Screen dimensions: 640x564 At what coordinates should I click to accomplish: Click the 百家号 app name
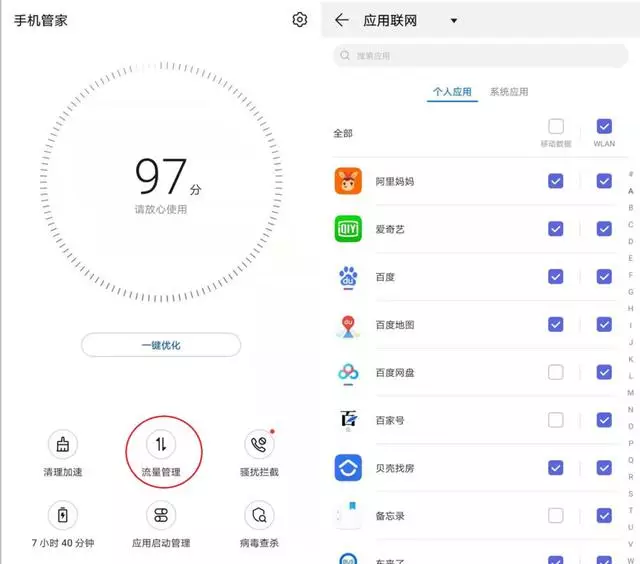pyautogui.click(x=390, y=421)
